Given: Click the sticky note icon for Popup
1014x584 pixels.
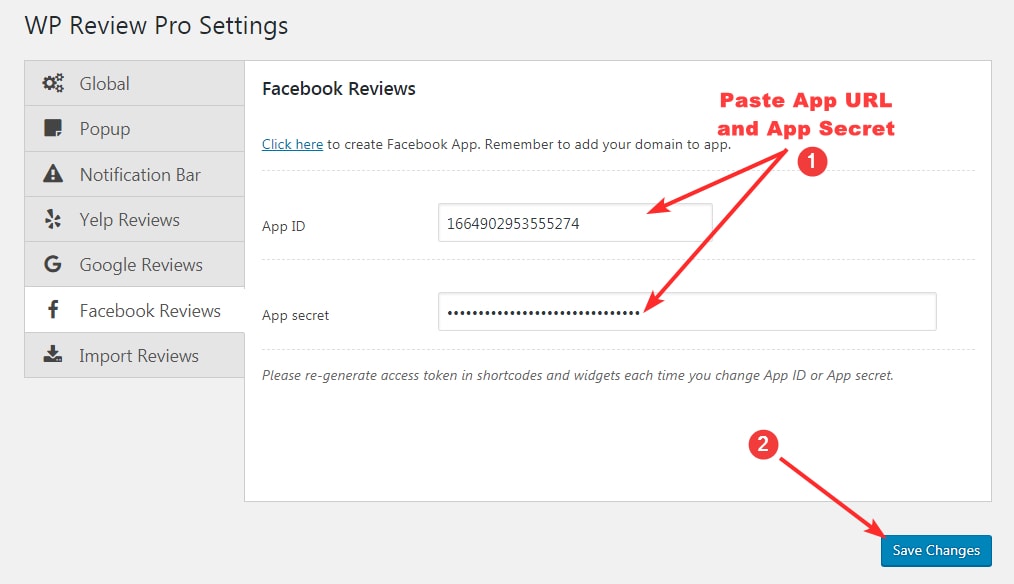Looking at the screenshot, I should pos(53,129).
